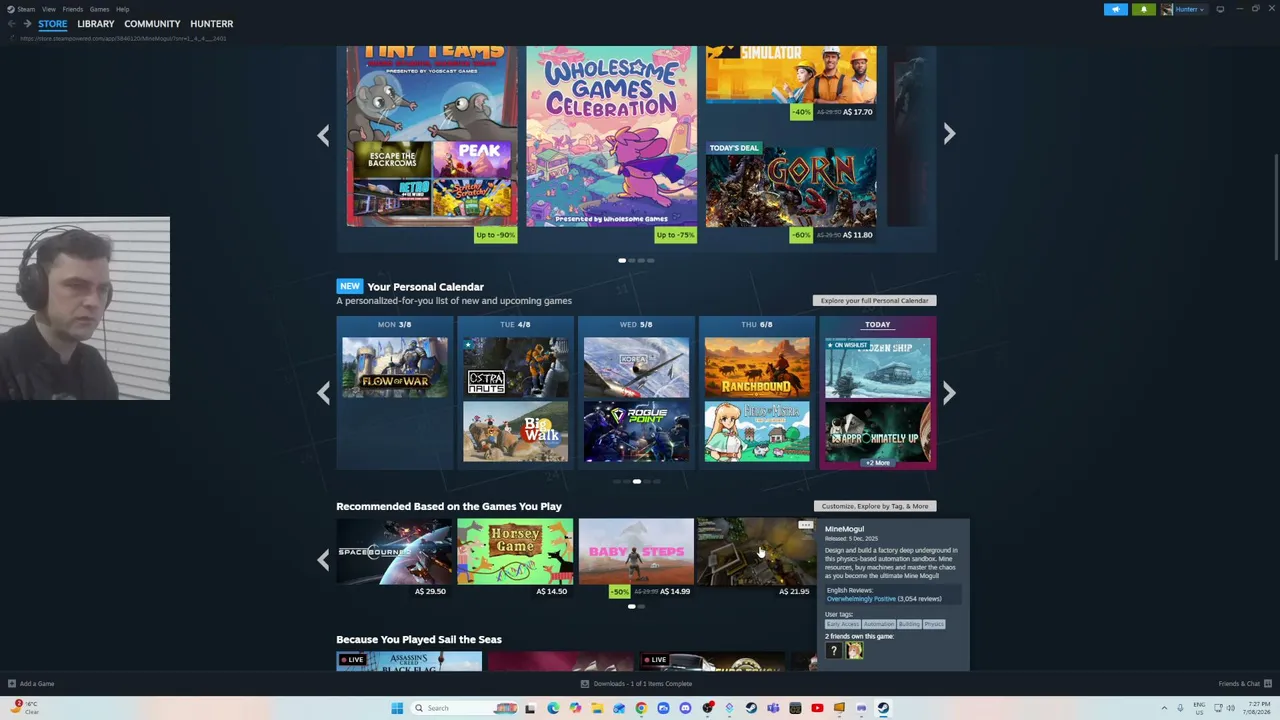Click the Early Access user tag
This screenshot has width=1280, height=720.
coord(843,624)
